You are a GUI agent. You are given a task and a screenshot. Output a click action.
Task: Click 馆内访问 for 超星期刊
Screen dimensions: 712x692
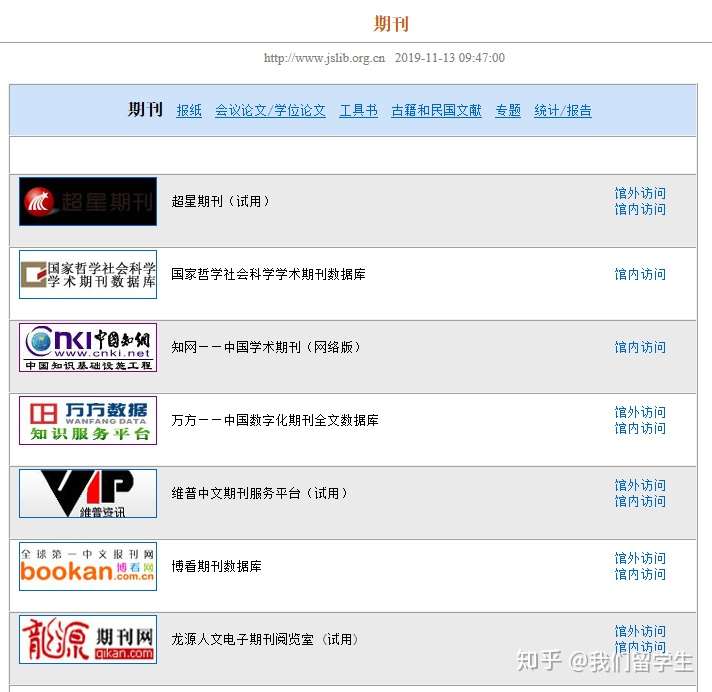pyautogui.click(x=640, y=209)
